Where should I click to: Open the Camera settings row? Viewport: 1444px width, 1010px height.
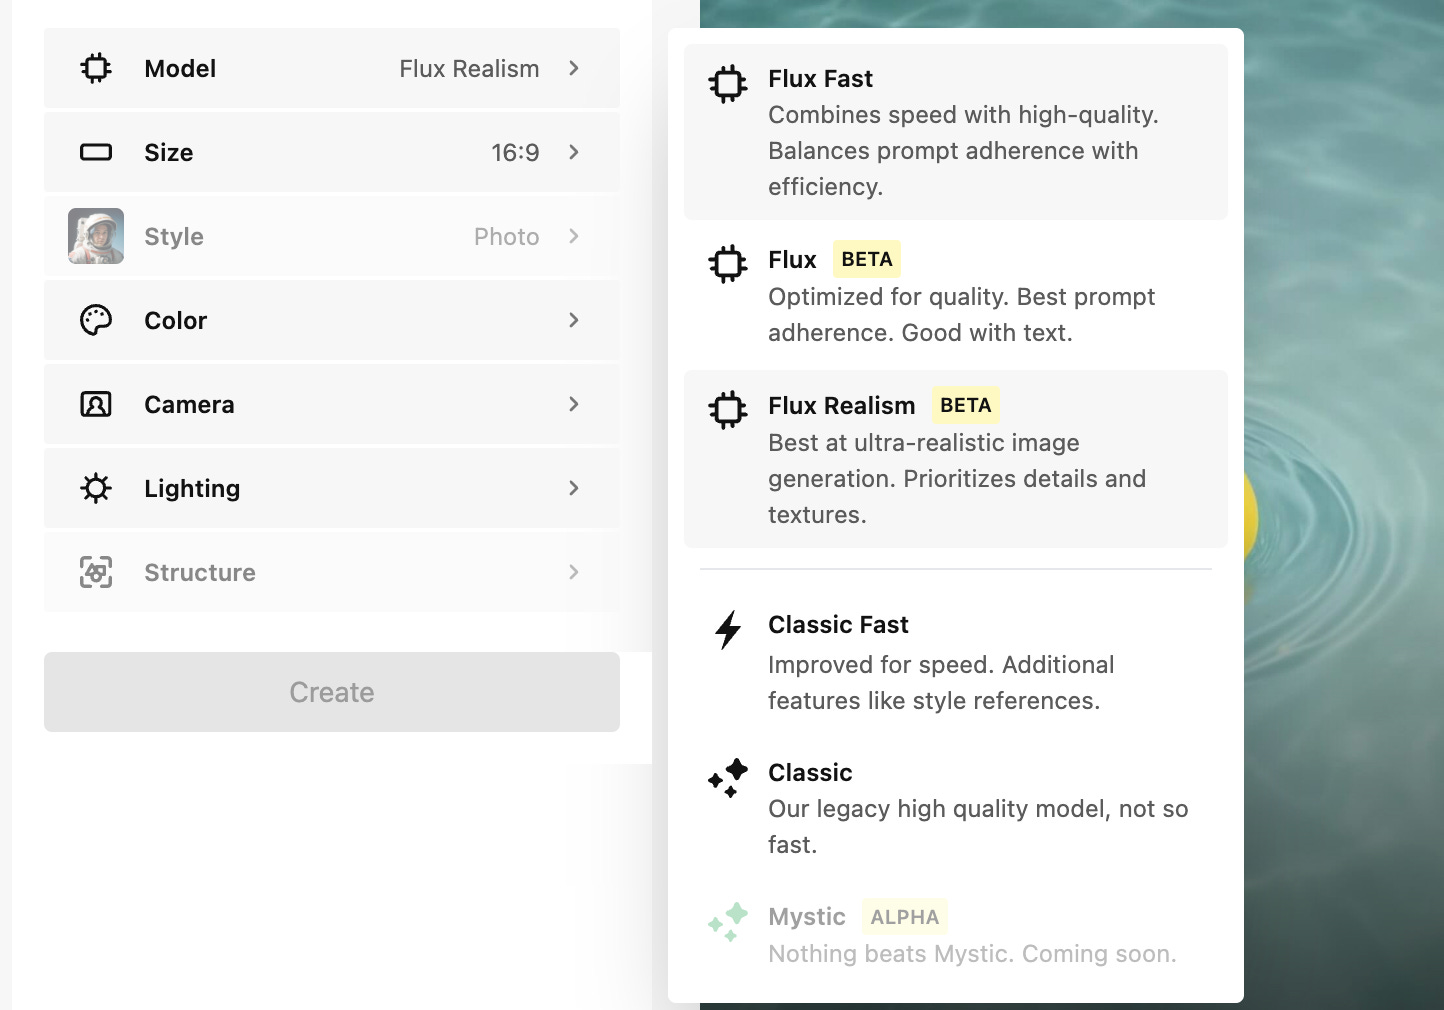pyautogui.click(x=330, y=404)
